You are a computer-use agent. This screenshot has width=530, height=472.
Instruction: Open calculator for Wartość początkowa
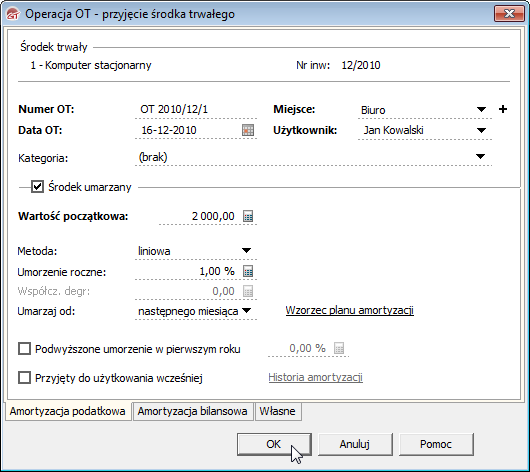pos(248,216)
